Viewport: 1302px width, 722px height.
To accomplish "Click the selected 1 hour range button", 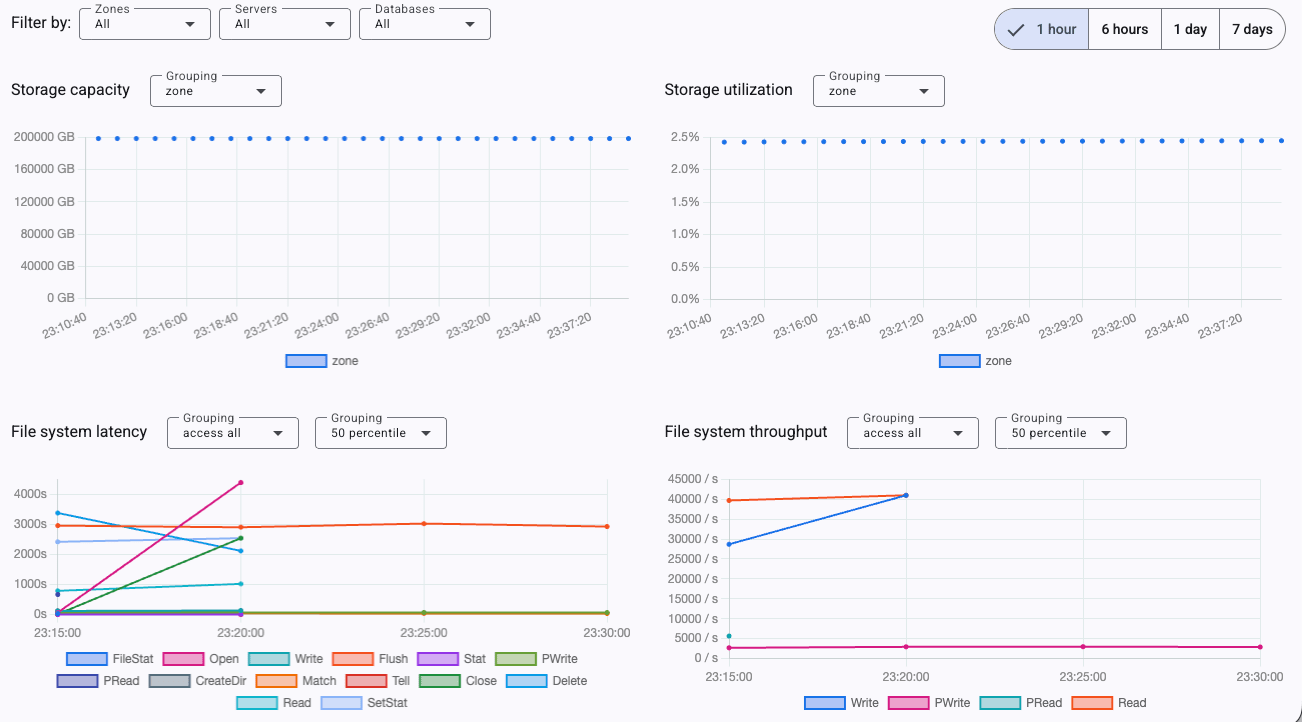I will tap(1042, 29).
